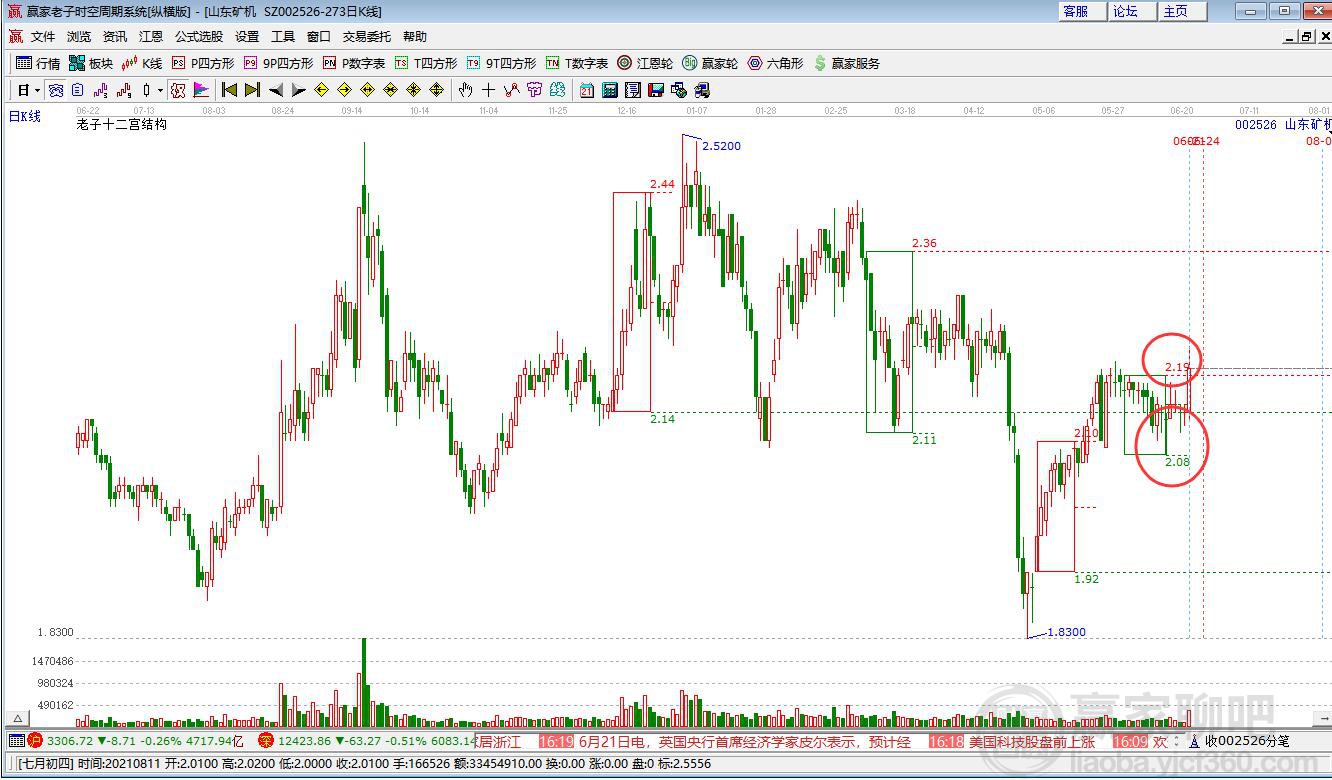Open the 板块 sector view
Image resolution: width=1332 pixels, height=780 pixels.
point(91,63)
